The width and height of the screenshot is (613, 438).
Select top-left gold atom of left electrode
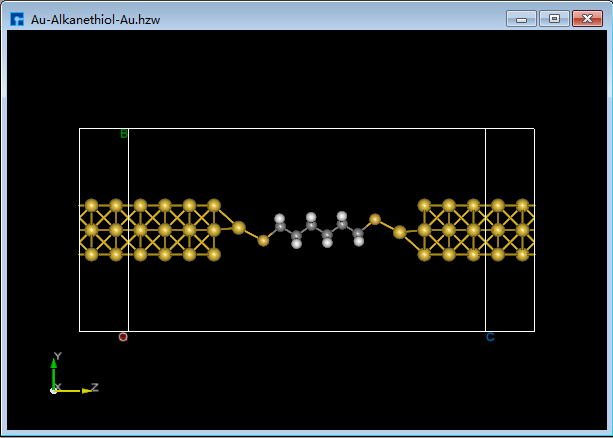pyautogui.click(x=92, y=205)
